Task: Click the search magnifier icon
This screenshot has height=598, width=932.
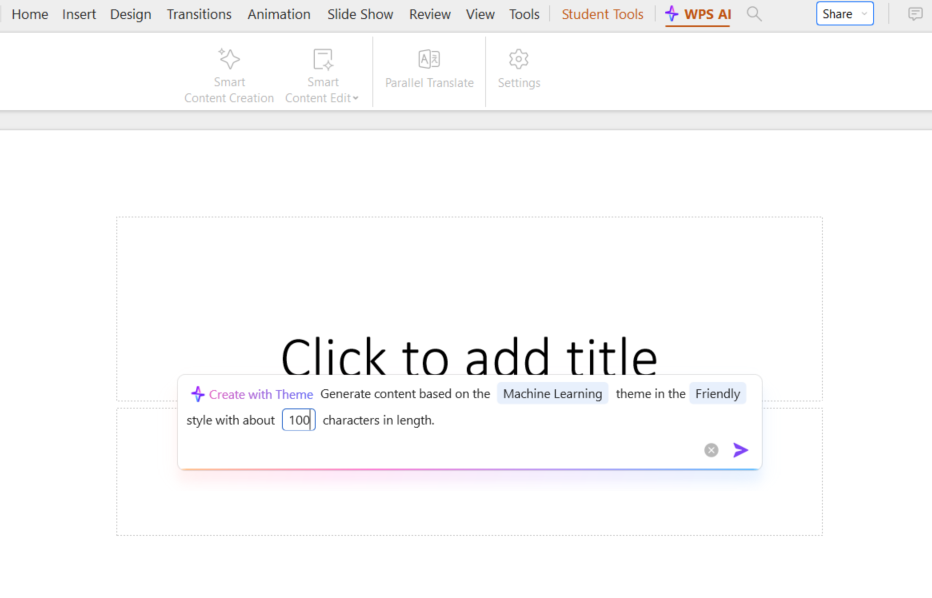Action: pos(754,14)
